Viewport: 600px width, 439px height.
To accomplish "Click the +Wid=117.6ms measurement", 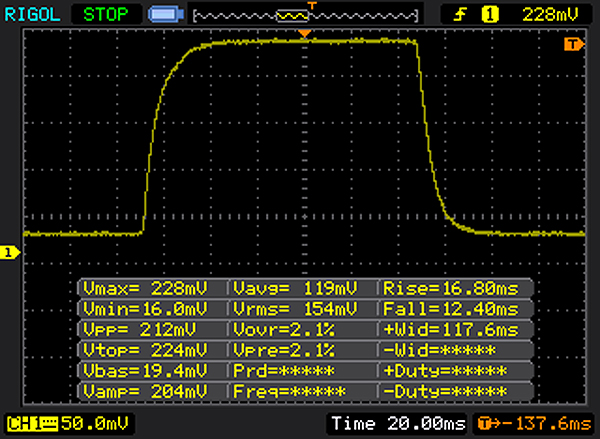I will [451, 329].
